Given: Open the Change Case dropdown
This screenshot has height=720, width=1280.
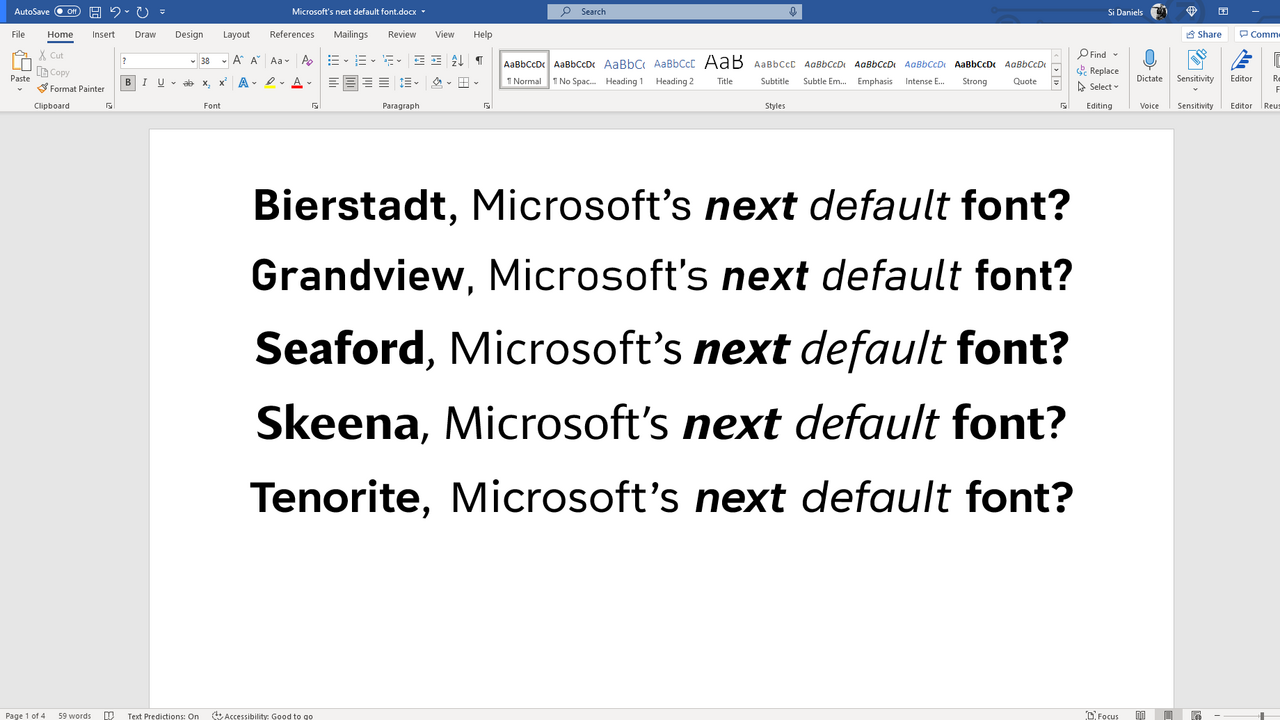Looking at the screenshot, I should pyautogui.click(x=280, y=61).
